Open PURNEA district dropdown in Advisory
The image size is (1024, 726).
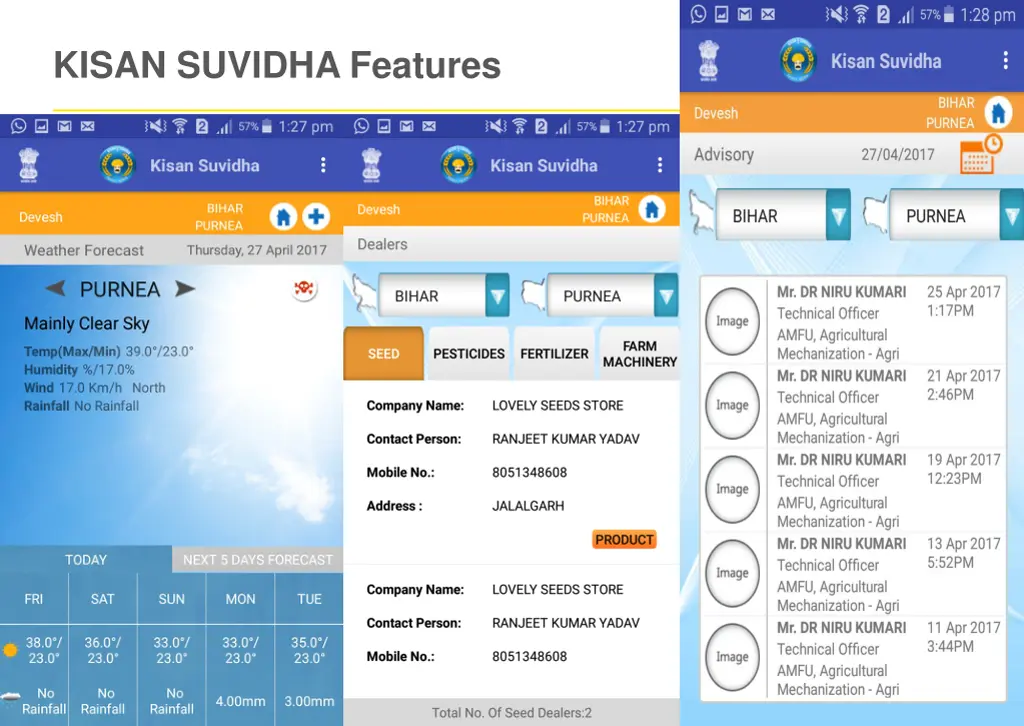pos(1011,216)
